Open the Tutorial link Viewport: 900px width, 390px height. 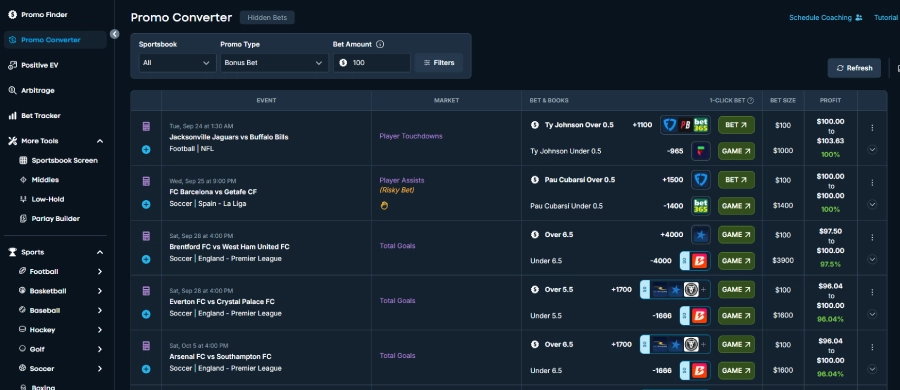coord(886,18)
